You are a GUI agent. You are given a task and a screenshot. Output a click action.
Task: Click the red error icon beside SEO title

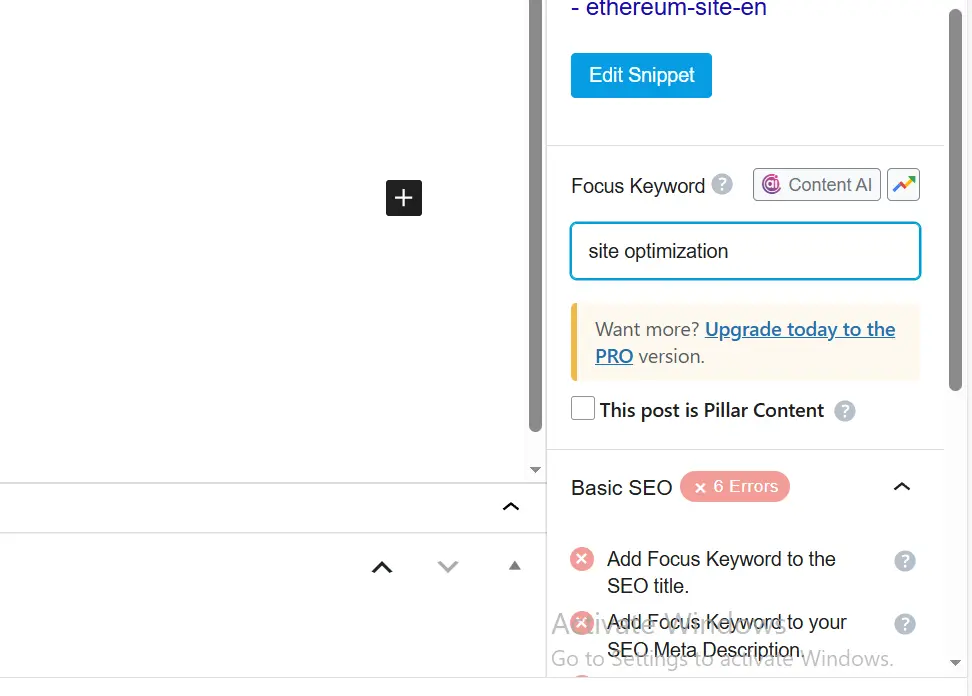click(582, 559)
